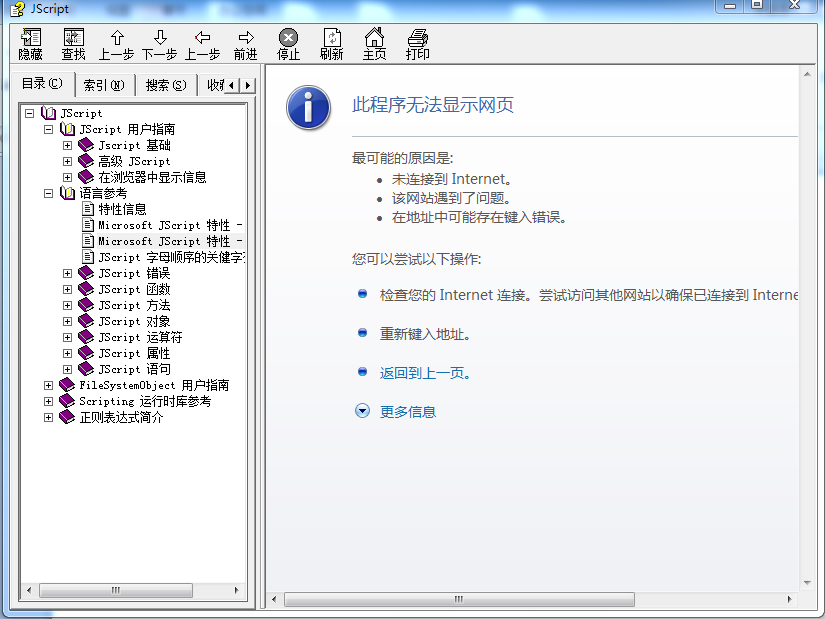Click the open-book icon for root JScript
This screenshot has width=825, height=619.
[48, 113]
